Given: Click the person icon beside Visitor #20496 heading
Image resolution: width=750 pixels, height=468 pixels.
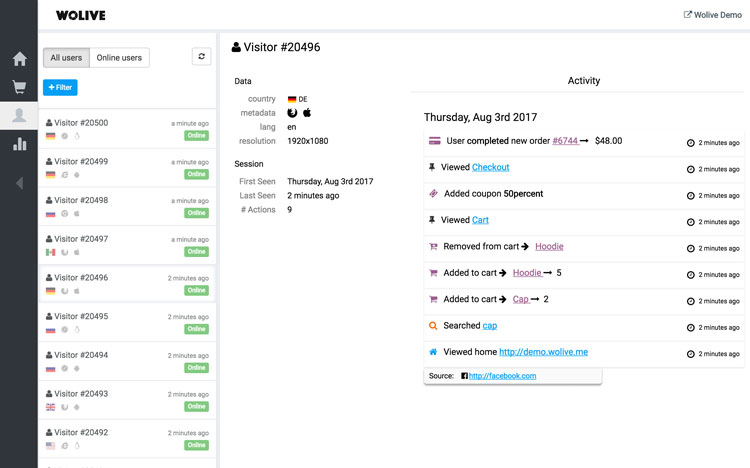Looking at the screenshot, I should point(236,47).
